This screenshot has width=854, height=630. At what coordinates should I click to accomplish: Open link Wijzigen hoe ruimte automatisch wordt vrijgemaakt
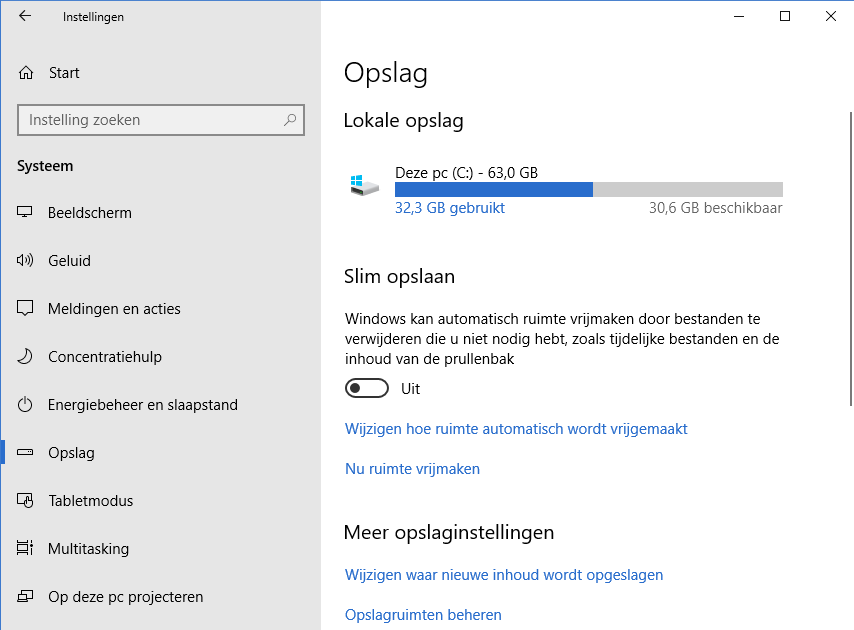pyautogui.click(x=516, y=429)
